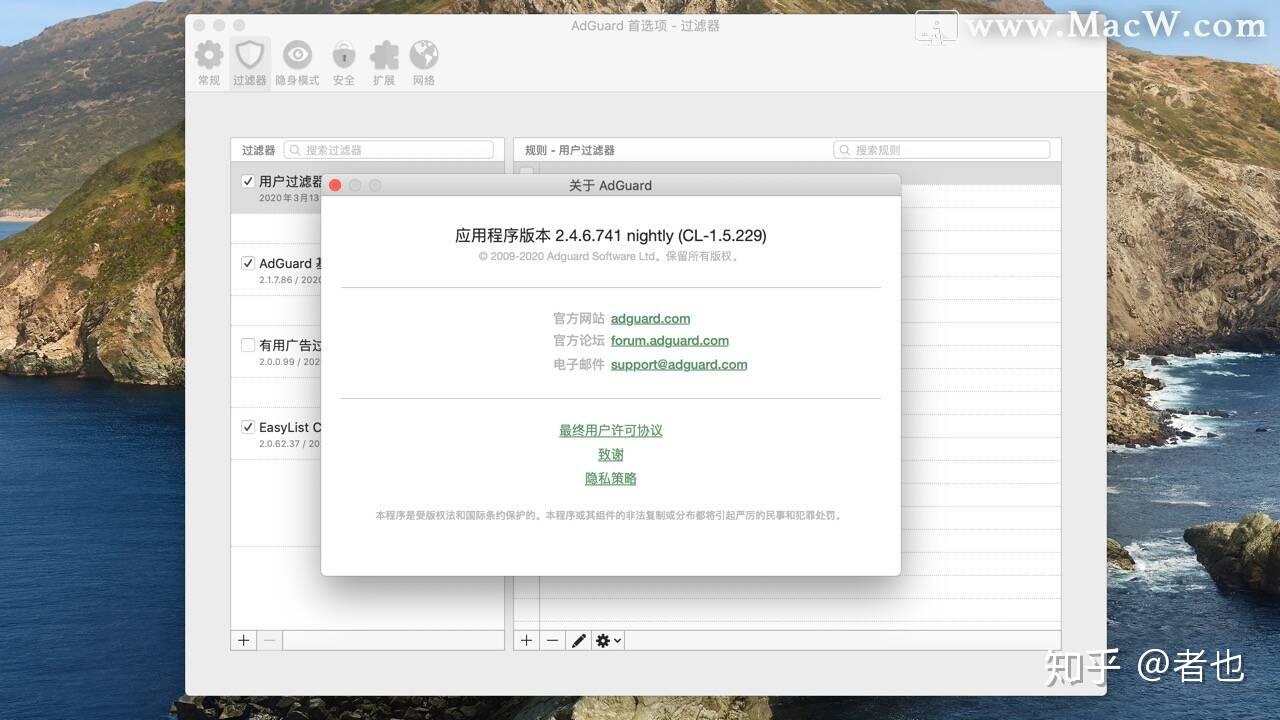This screenshot has width=1280, height=720.
Task: Remove selected filter with the minus button
Action: pyautogui.click(x=269, y=640)
